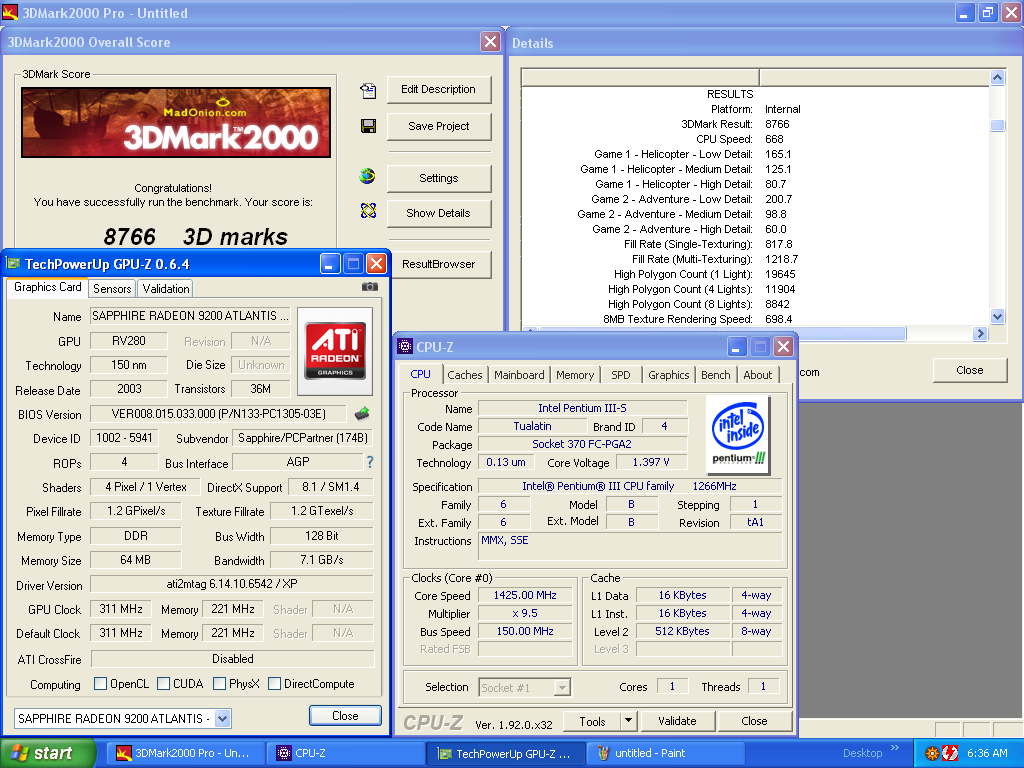The image size is (1024, 768).
Task: Enable the PhysX checkbox
Action: coord(219,684)
